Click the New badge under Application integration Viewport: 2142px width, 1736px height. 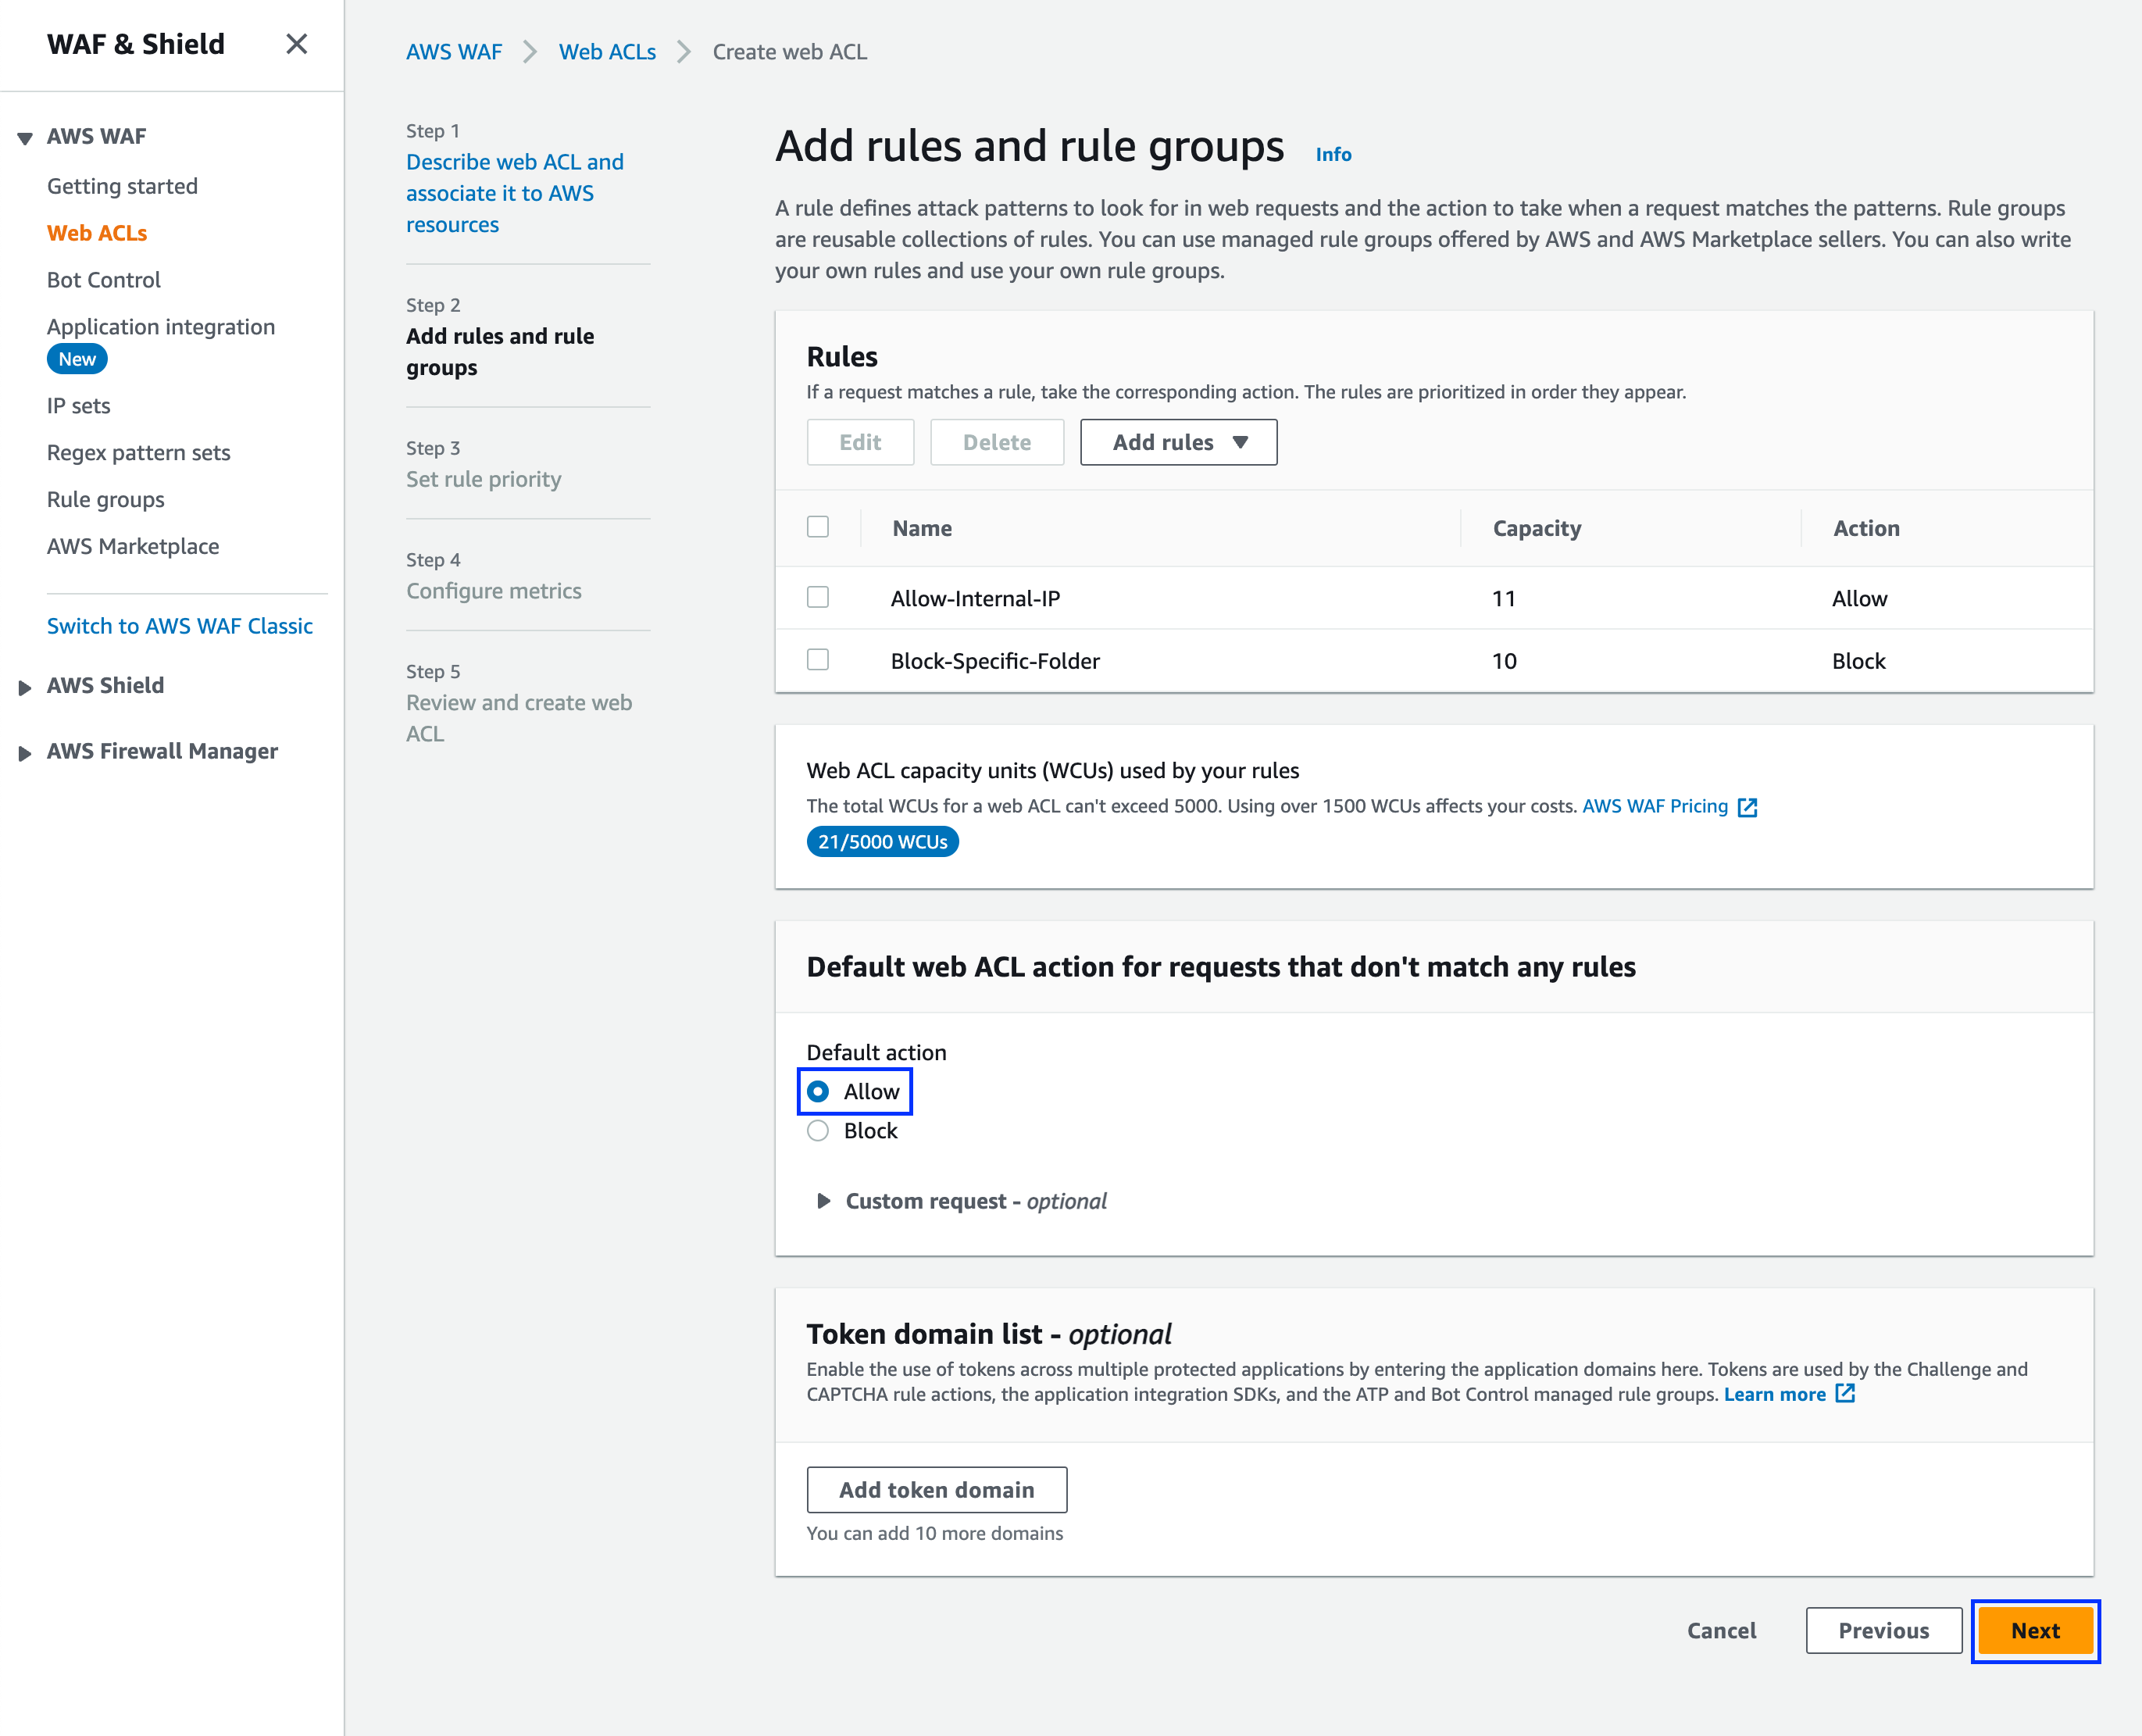pos(77,359)
